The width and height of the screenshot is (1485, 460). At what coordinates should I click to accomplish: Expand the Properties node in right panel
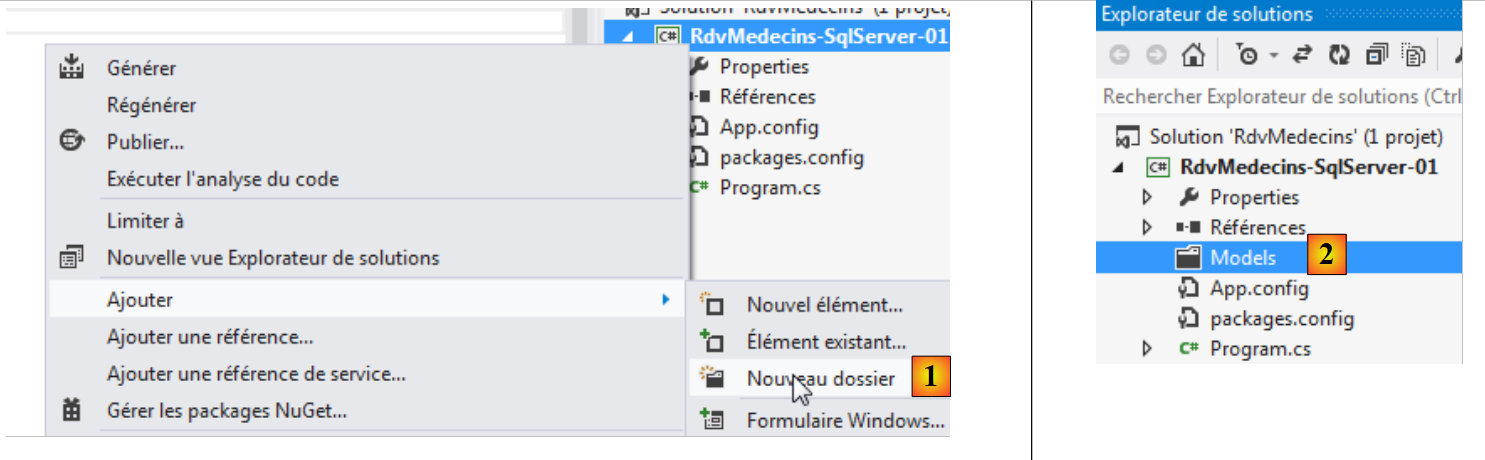point(1147,198)
